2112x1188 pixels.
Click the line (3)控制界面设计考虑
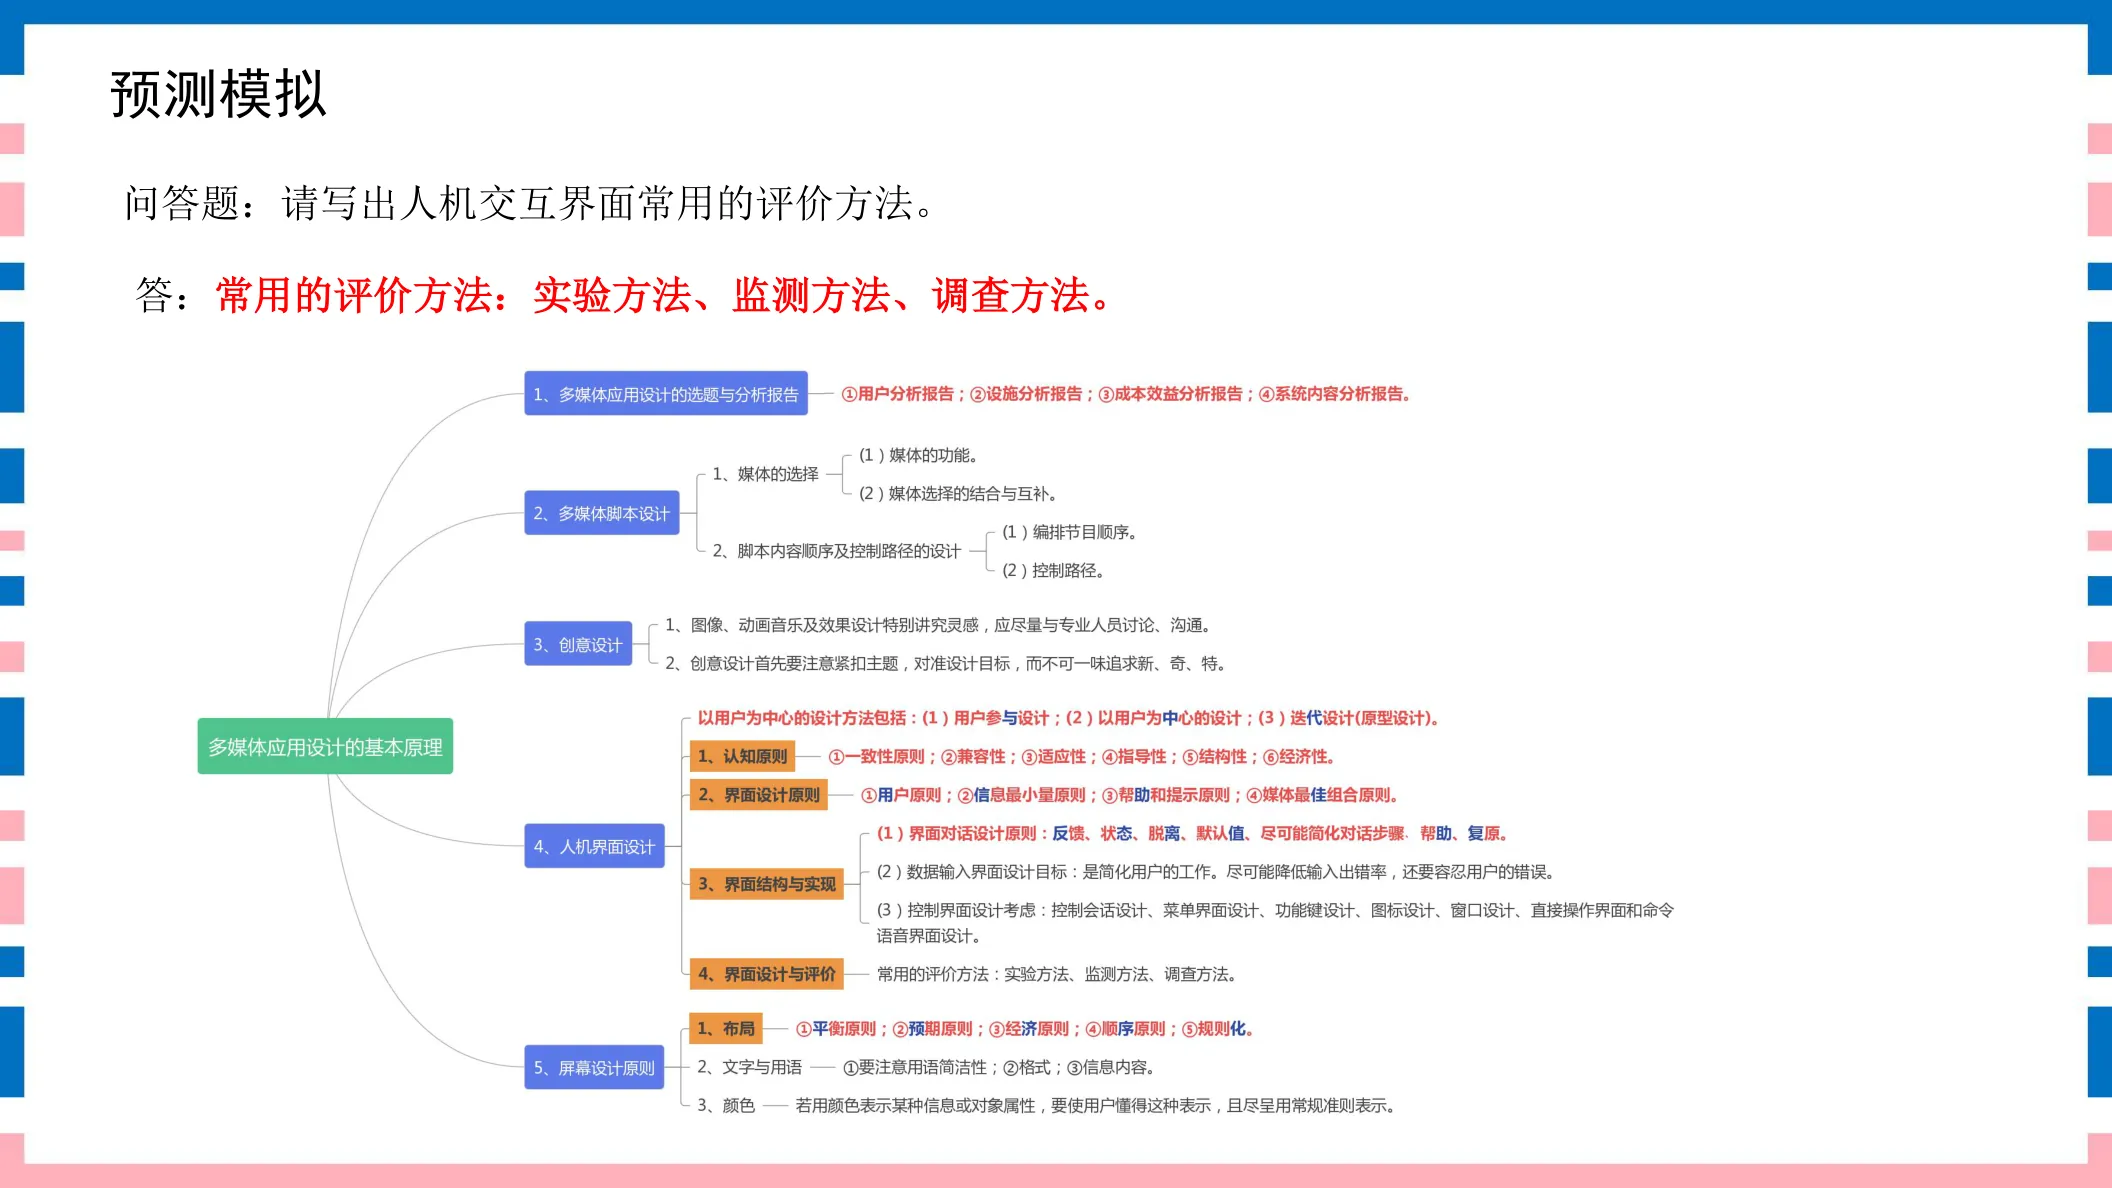1275,922
